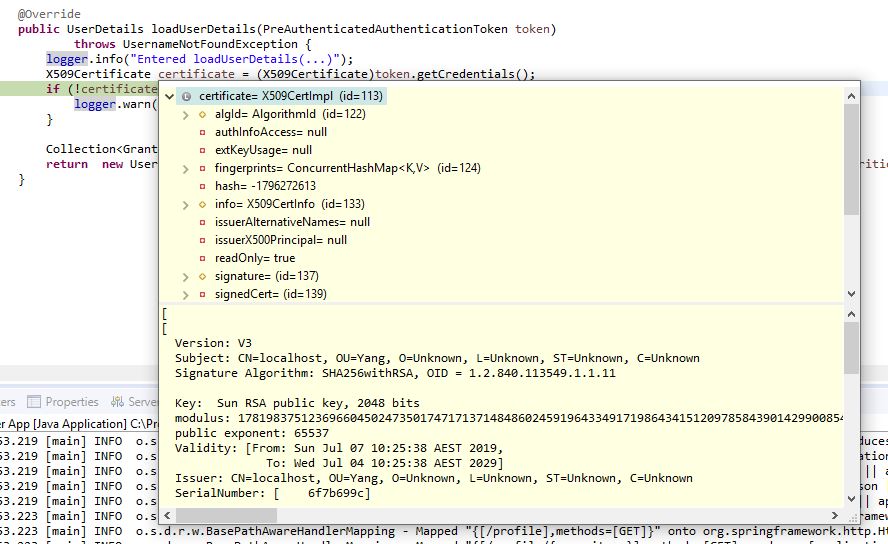
Task: Expand the signedCert field node
Action: coord(186,294)
